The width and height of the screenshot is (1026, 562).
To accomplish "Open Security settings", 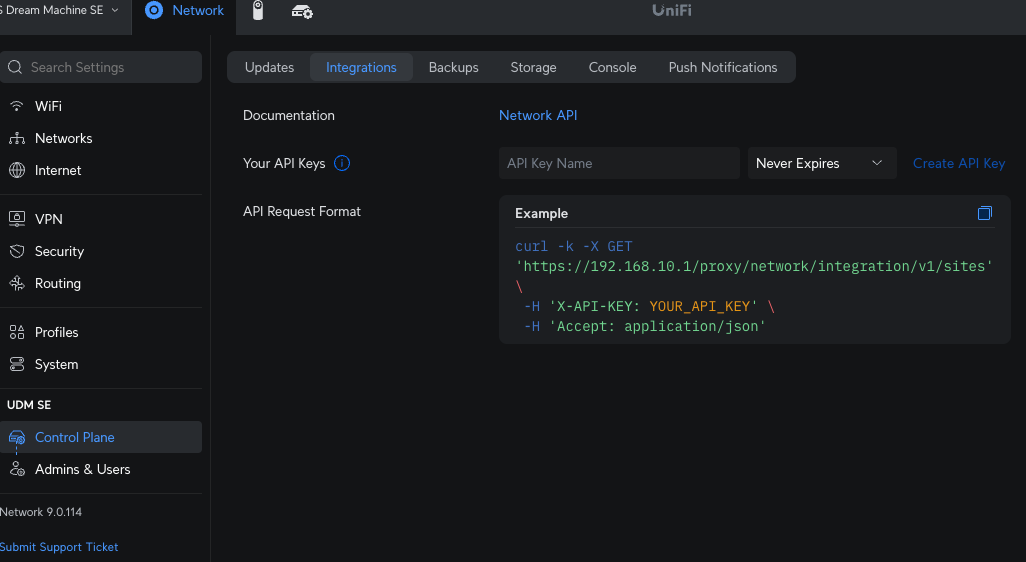I will point(59,251).
